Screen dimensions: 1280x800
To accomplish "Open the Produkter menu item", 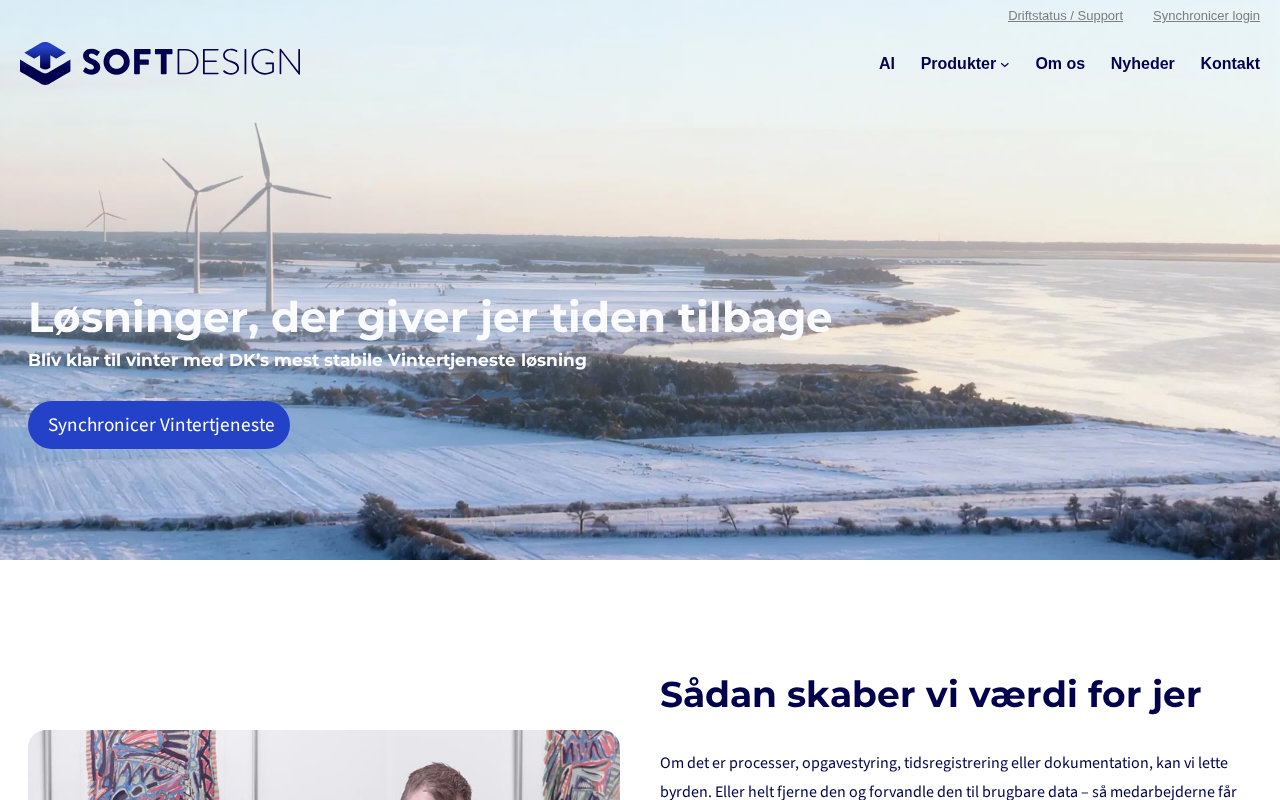I will tap(958, 64).
